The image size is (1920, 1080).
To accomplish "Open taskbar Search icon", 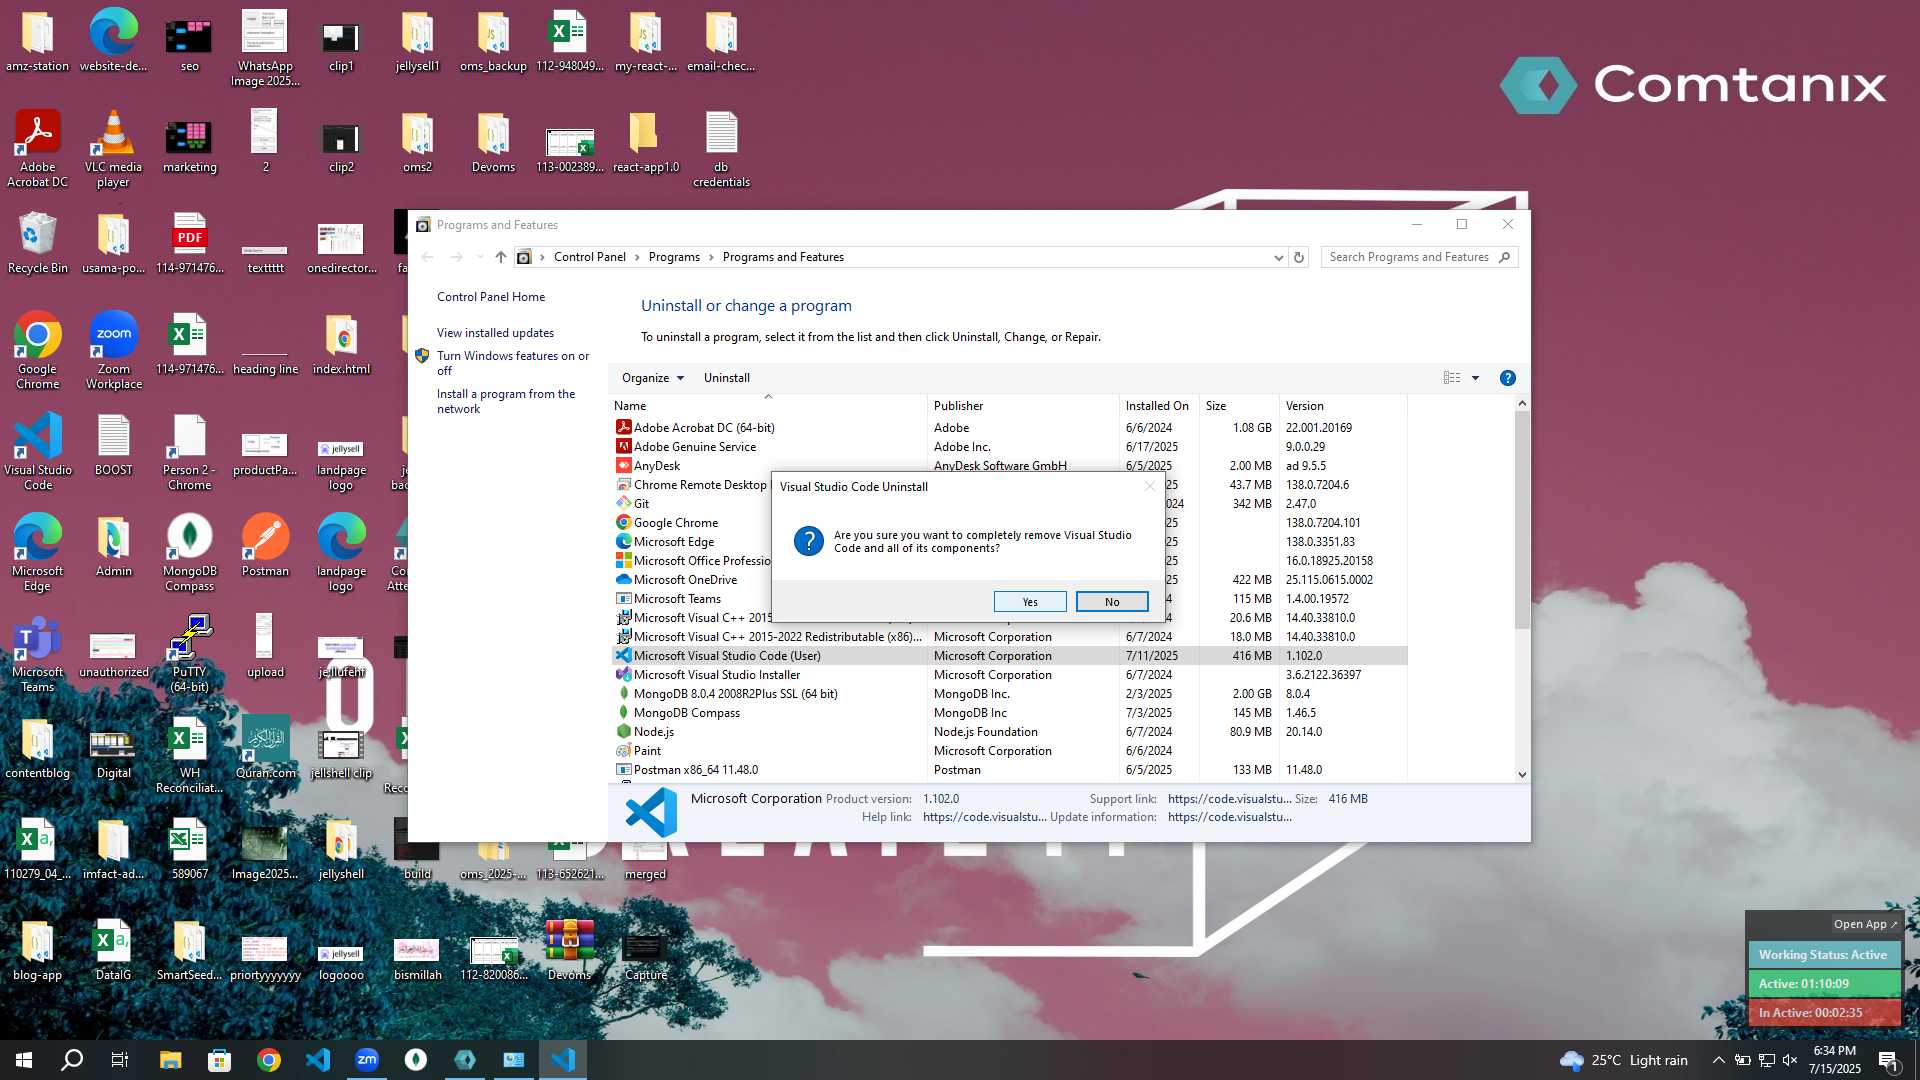I will click(72, 1060).
